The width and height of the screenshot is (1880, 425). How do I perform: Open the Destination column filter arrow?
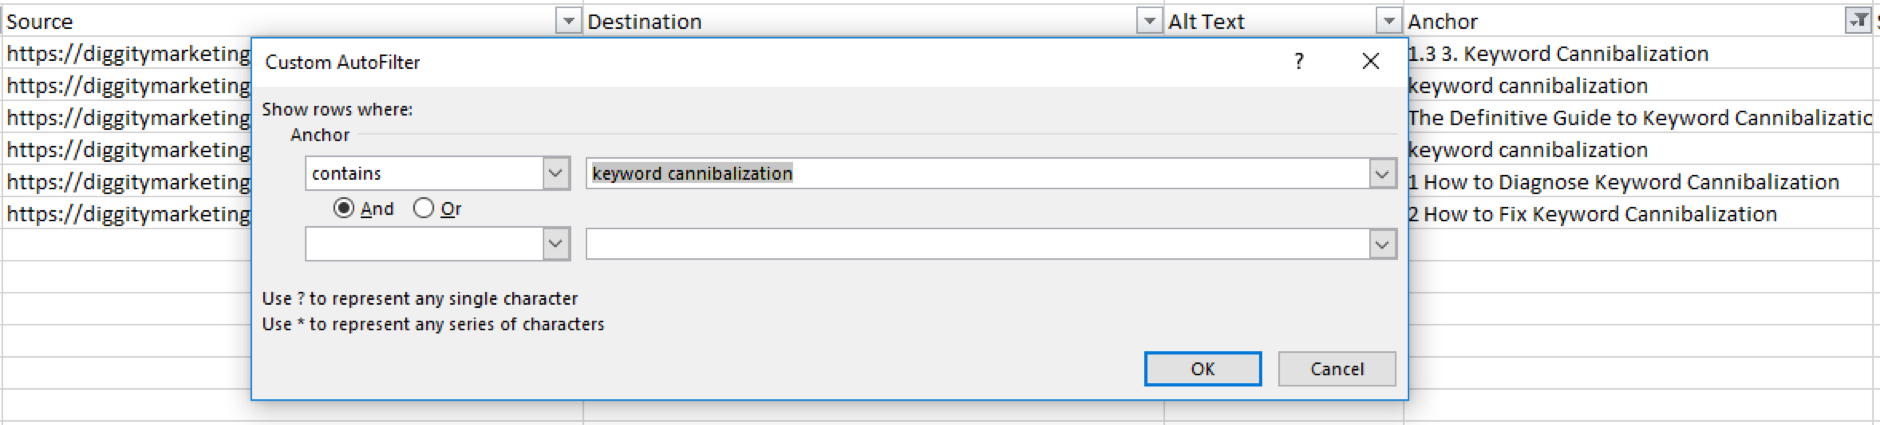(1149, 21)
